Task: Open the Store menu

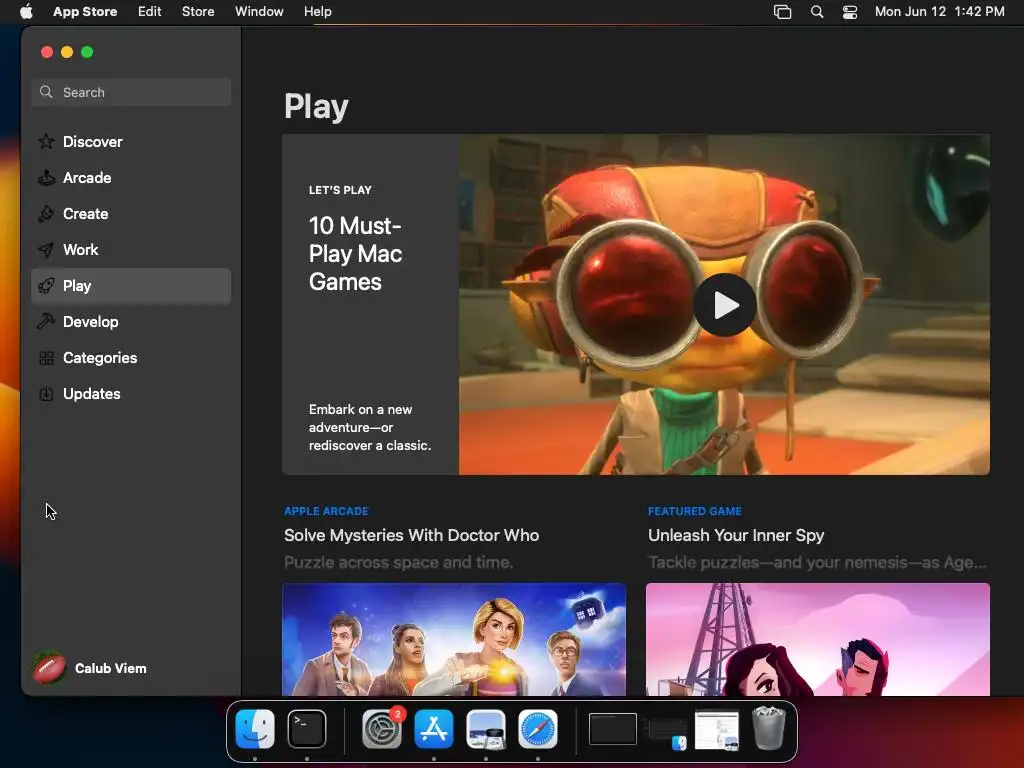Action: point(198,12)
